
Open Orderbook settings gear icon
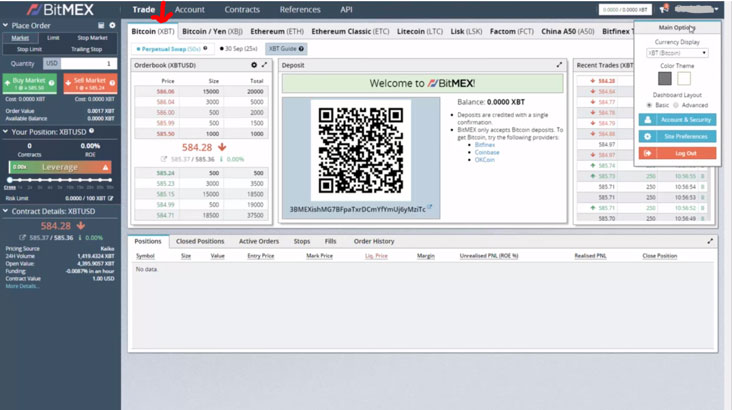[x=254, y=65]
